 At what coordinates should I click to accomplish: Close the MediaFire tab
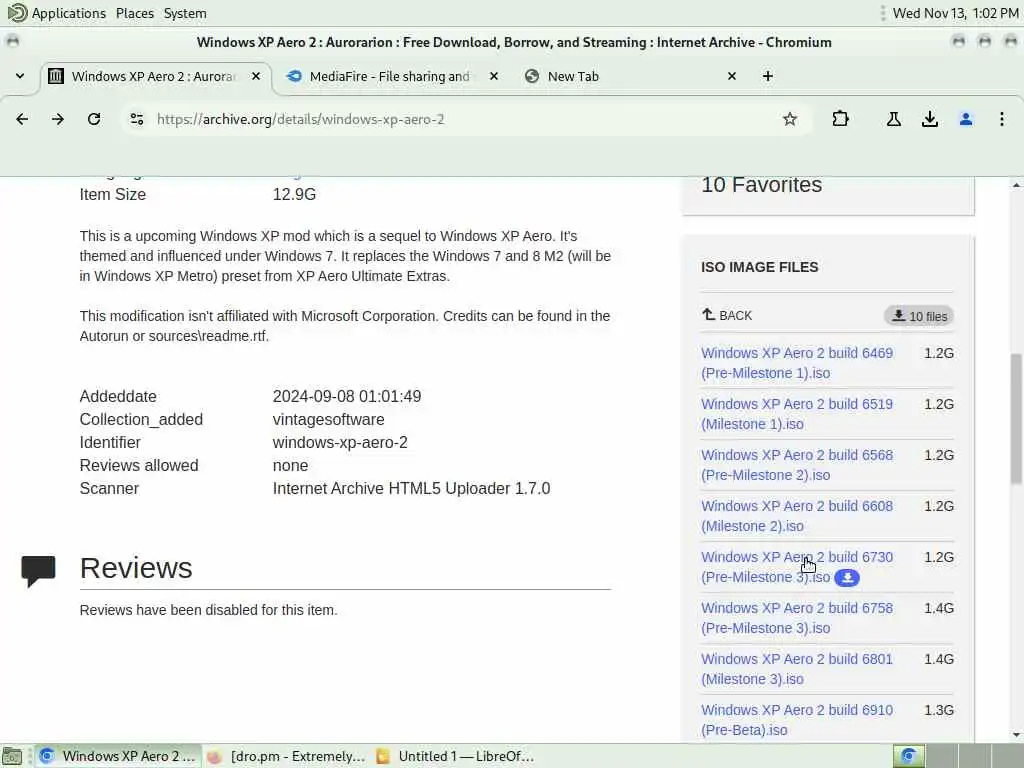click(494, 76)
